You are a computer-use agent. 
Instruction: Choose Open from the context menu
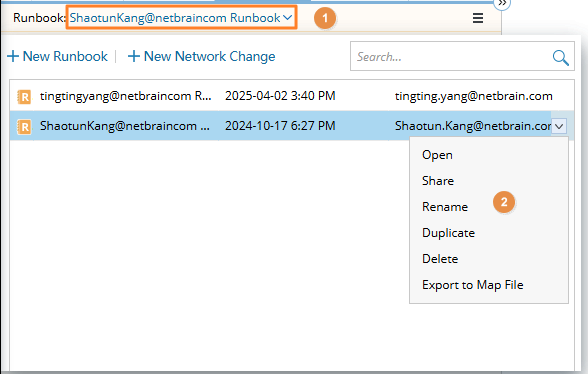pos(437,155)
